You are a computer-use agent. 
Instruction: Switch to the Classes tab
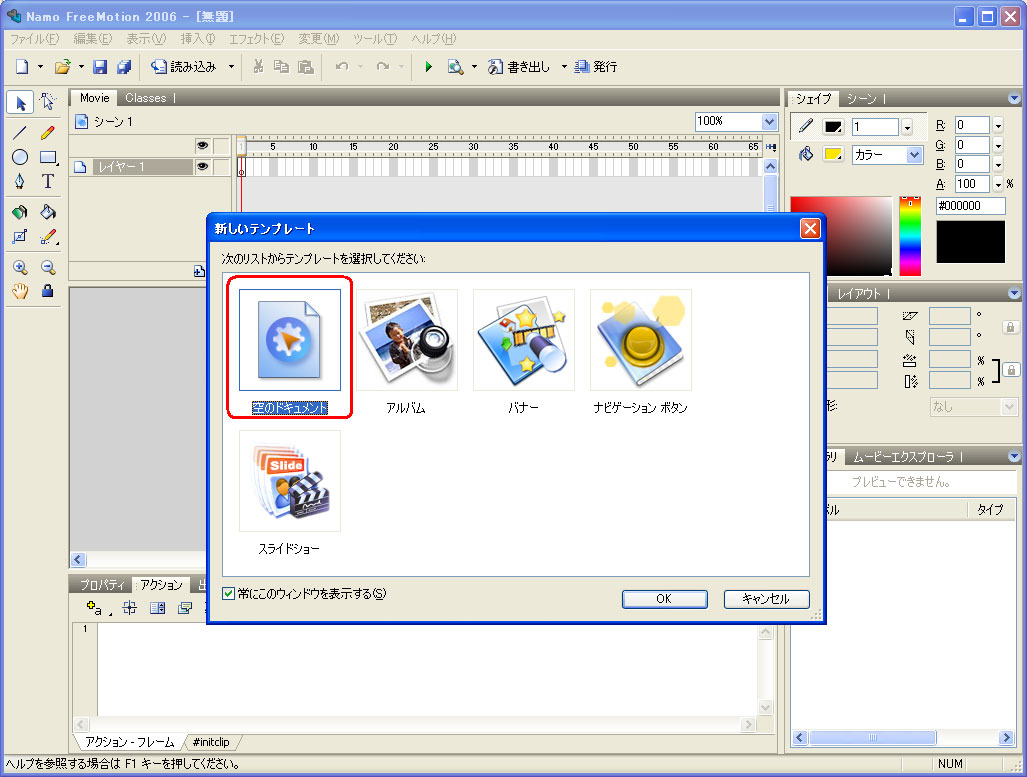tap(146, 98)
